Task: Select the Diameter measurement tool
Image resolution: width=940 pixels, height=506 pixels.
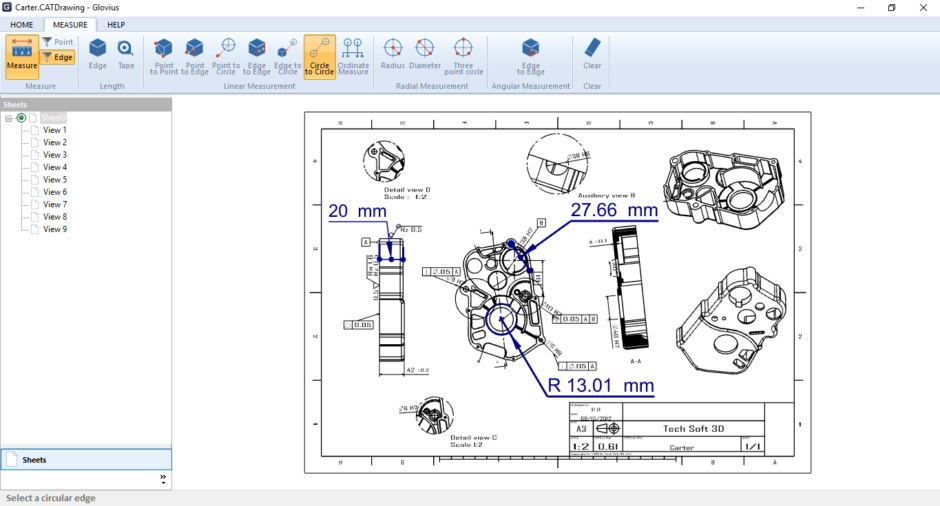Action: coord(425,54)
